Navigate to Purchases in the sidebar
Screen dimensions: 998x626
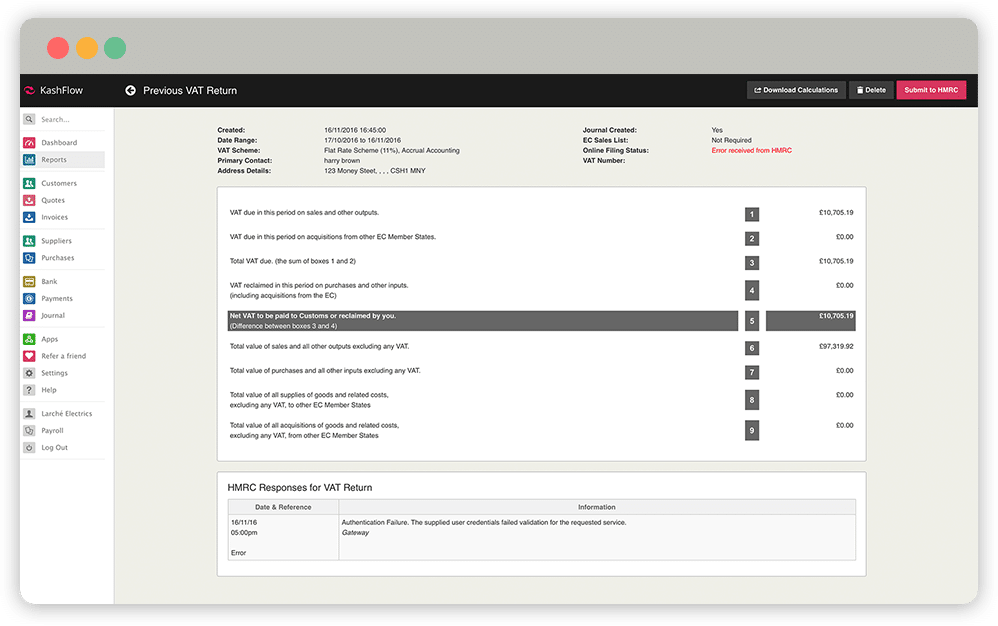(57, 258)
